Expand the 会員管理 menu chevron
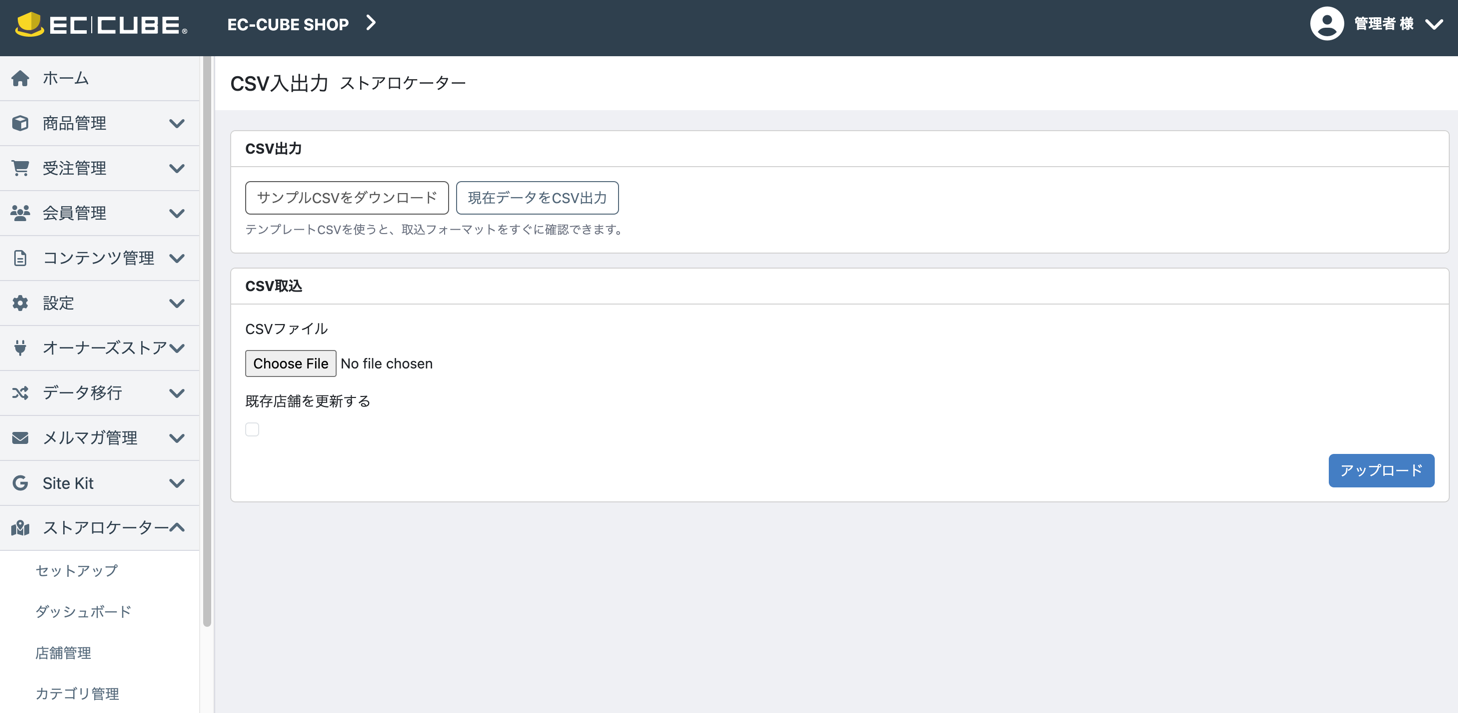This screenshot has width=1458, height=713. 177,214
